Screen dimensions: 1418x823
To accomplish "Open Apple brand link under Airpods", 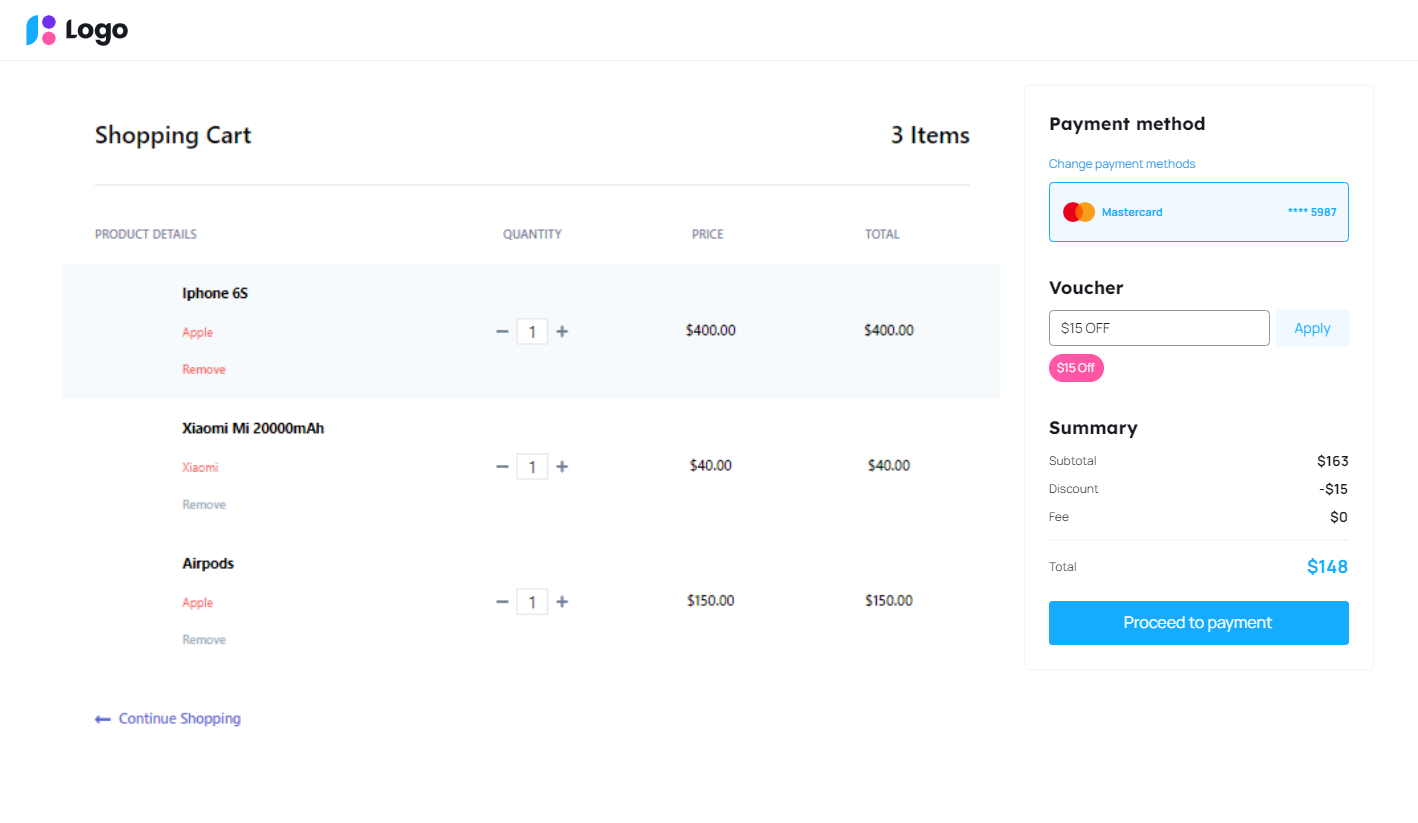I will click(197, 602).
